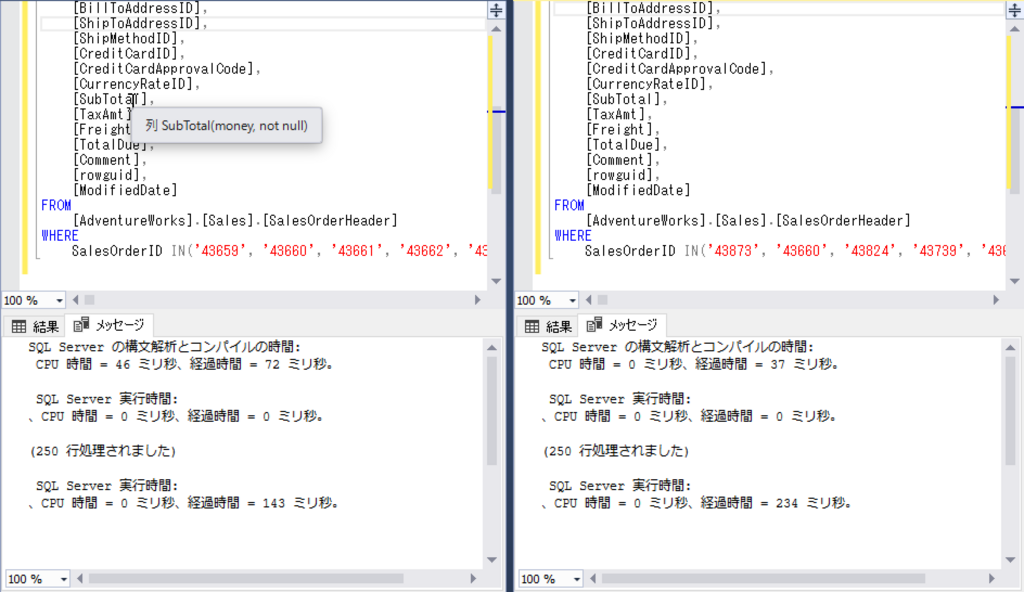Click scroll-up arrow of left query editor
Image resolution: width=1024 pixels, height=592 pixels.
[496, 29]
